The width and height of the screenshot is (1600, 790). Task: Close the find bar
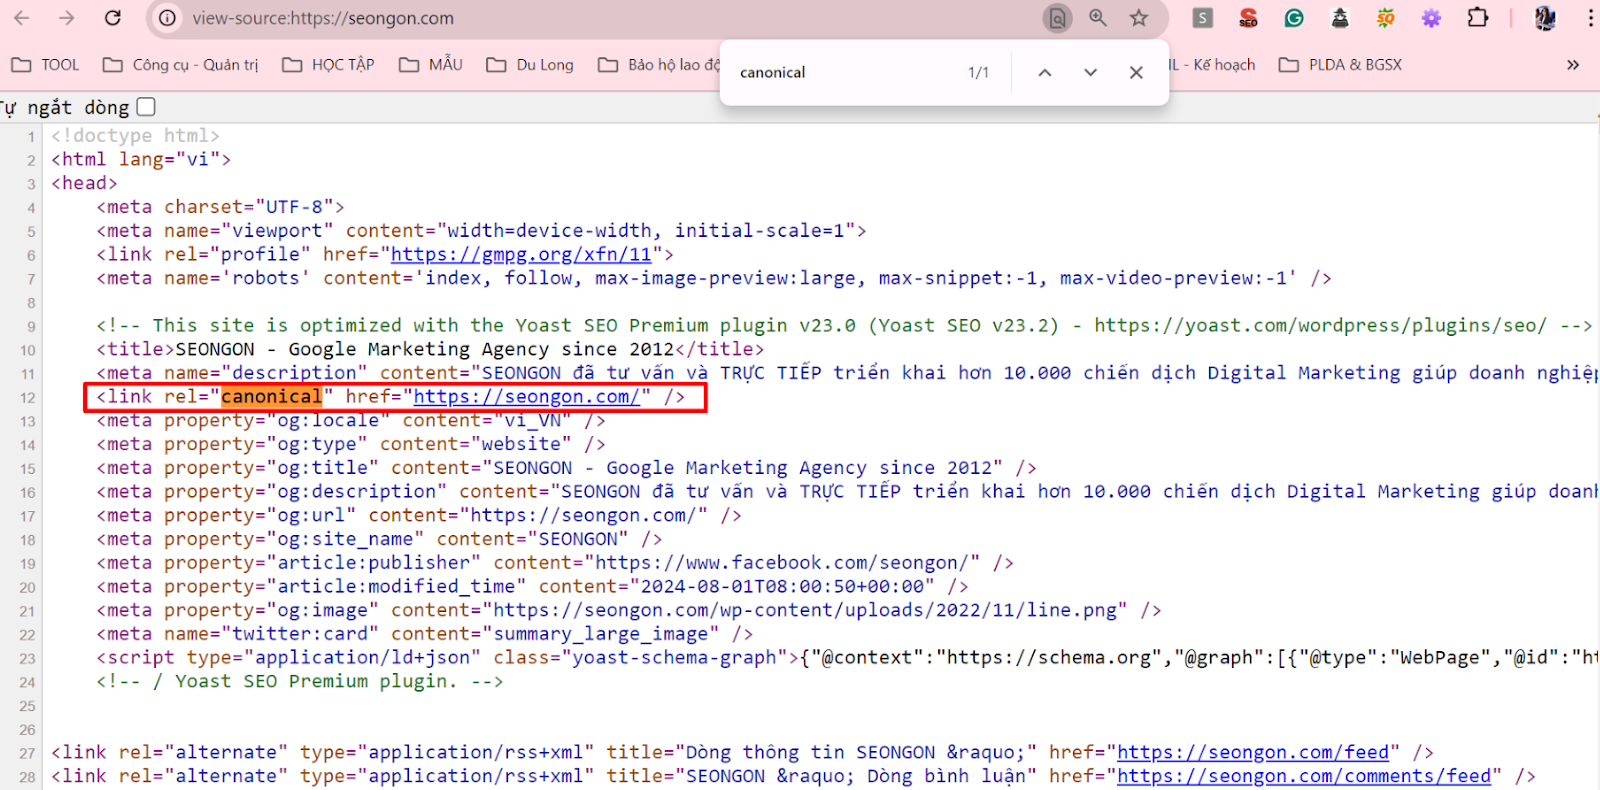1136,72
